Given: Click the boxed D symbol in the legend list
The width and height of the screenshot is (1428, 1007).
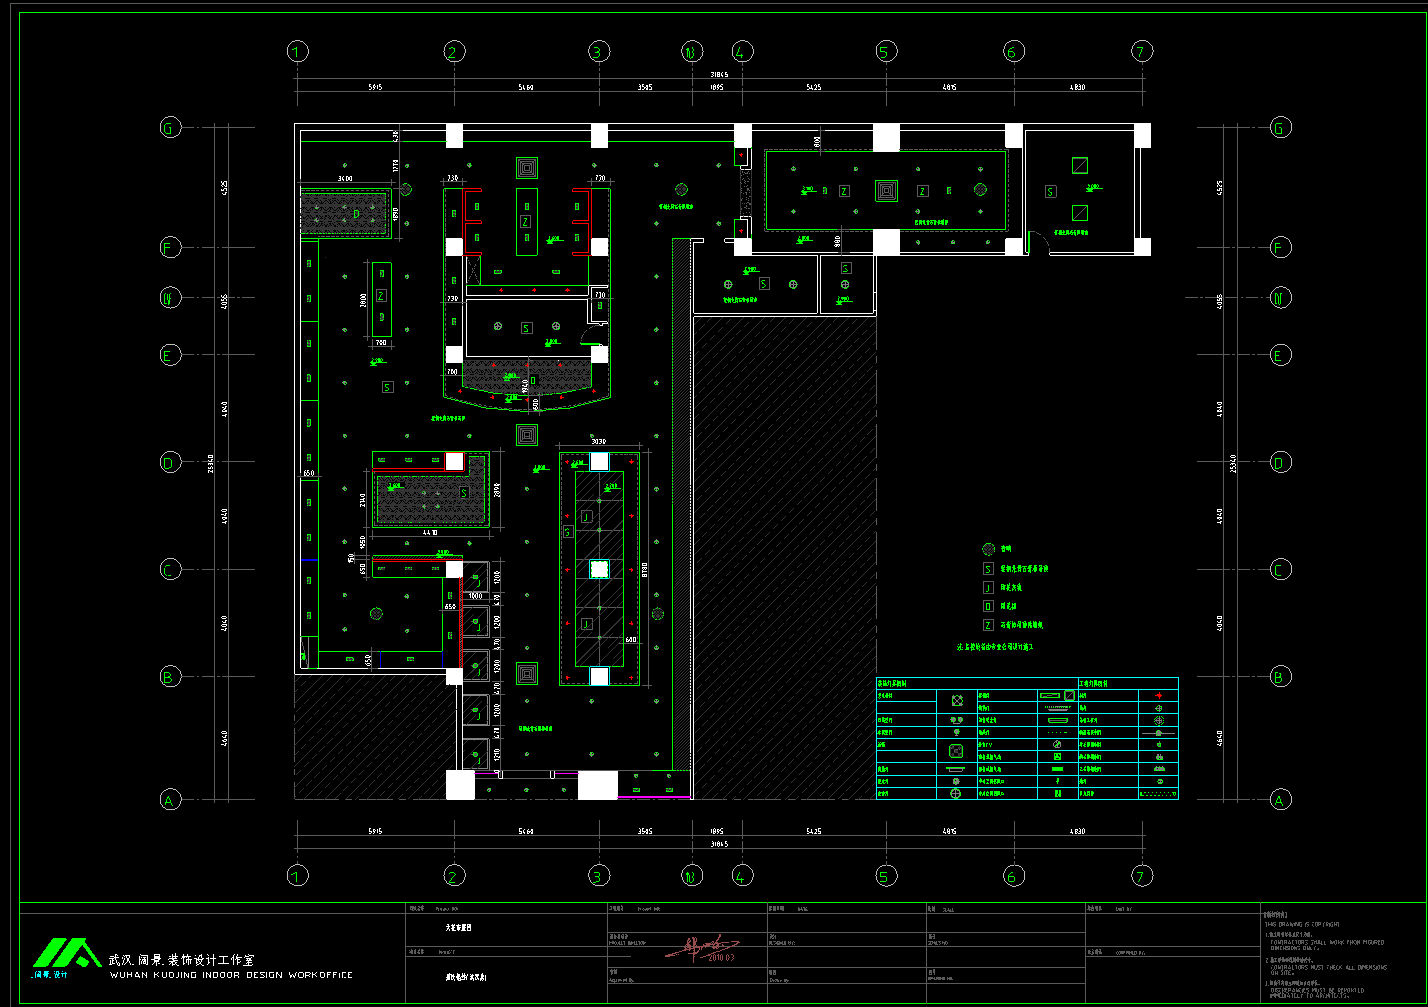Looking at the screenshot, I should [x=988, y=606].
